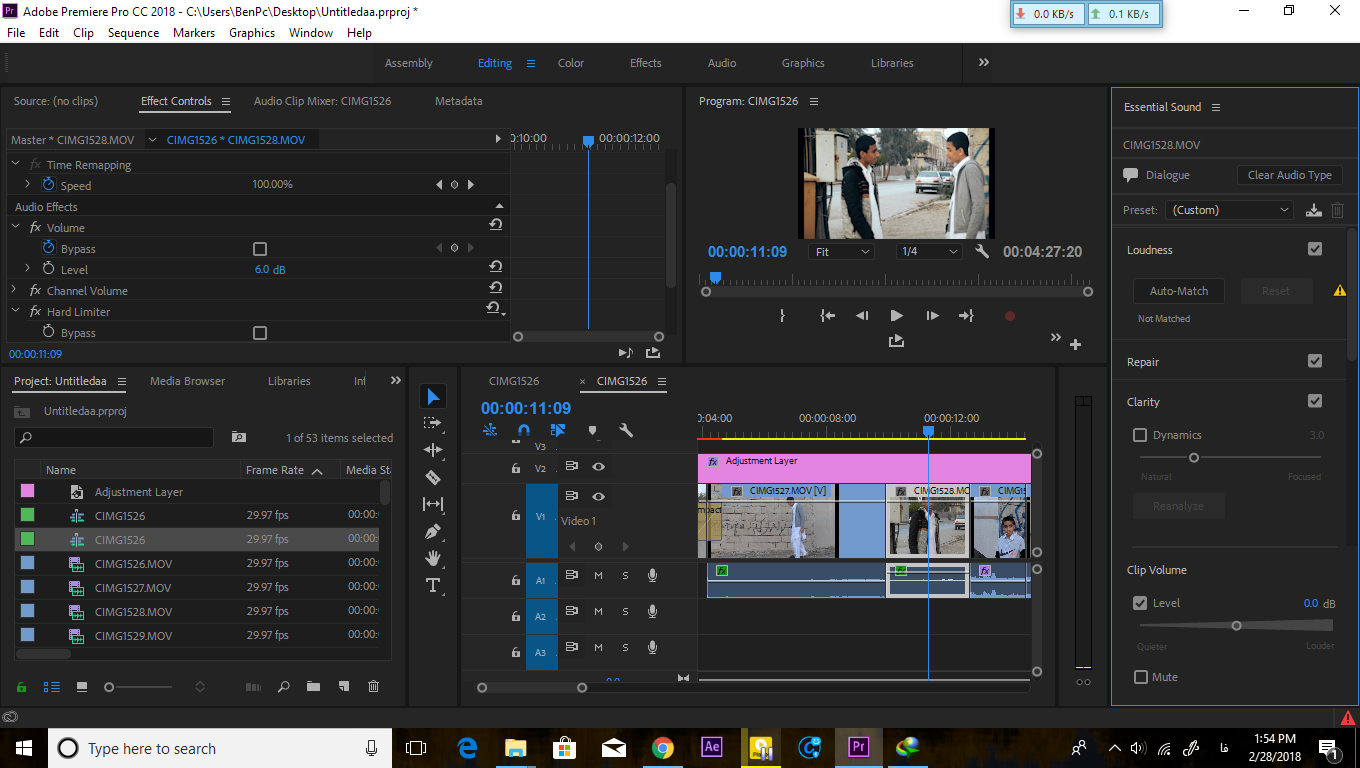This screenshot has width=1360, height=768.
Task: Create New Bin in Project panel
Action: pyautogui.click(x=313, y=687)
